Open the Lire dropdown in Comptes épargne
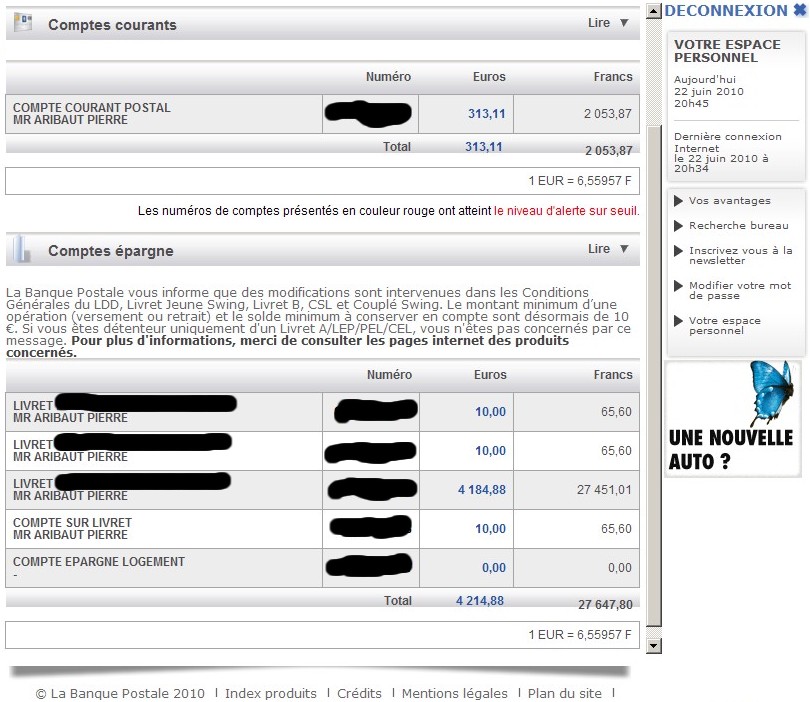The image size is (810, 702). click(608, 248)
